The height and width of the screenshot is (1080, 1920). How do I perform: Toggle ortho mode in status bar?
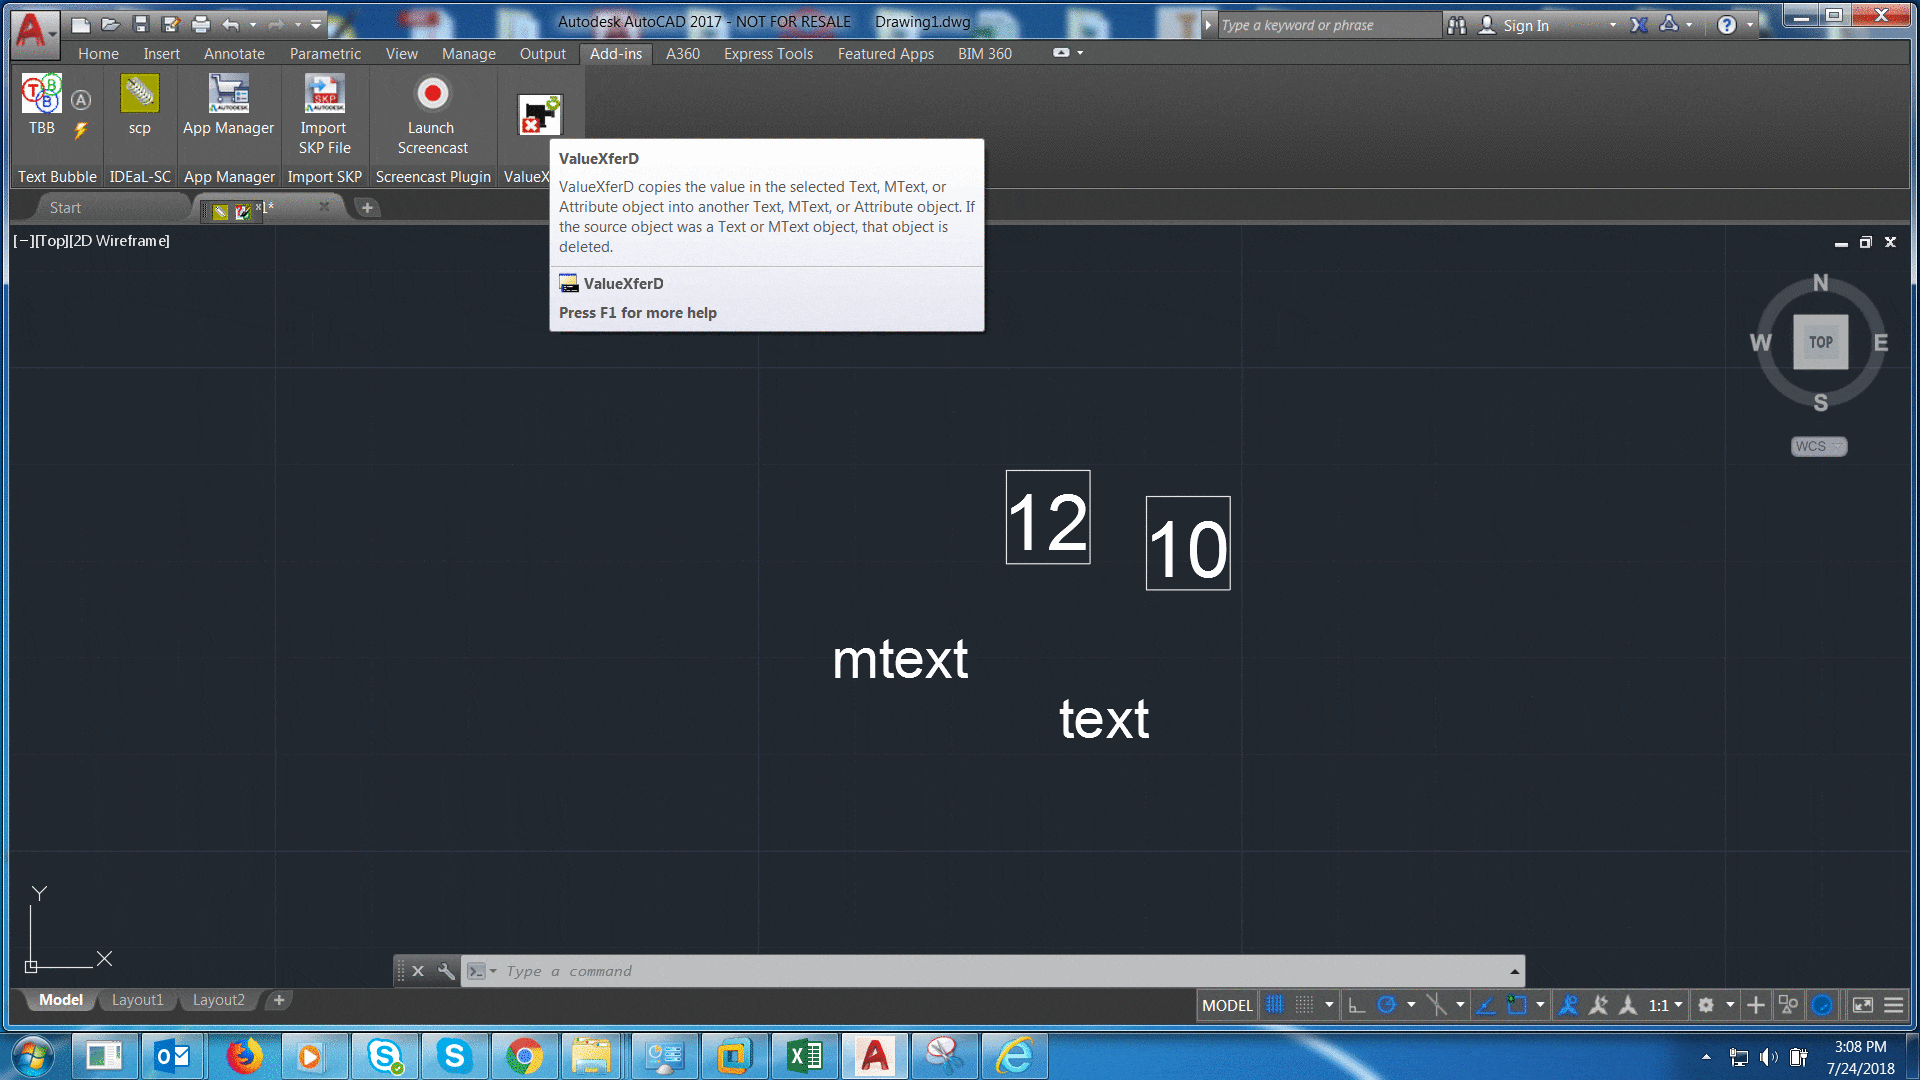click(x=1356, y=1005)
